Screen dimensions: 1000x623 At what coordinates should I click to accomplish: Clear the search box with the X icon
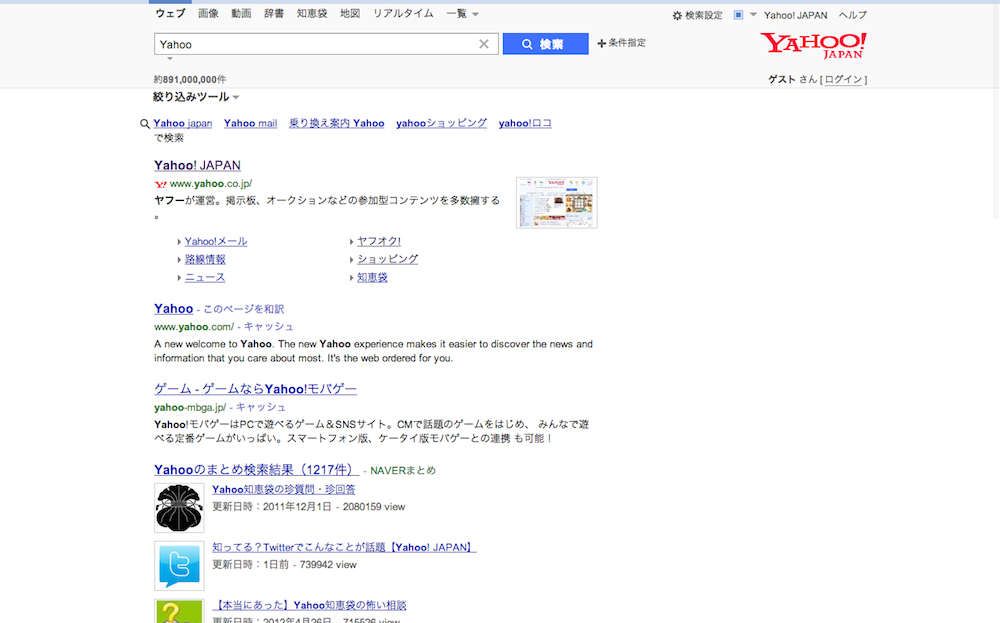pyautogui.click(x=484, y=44)
